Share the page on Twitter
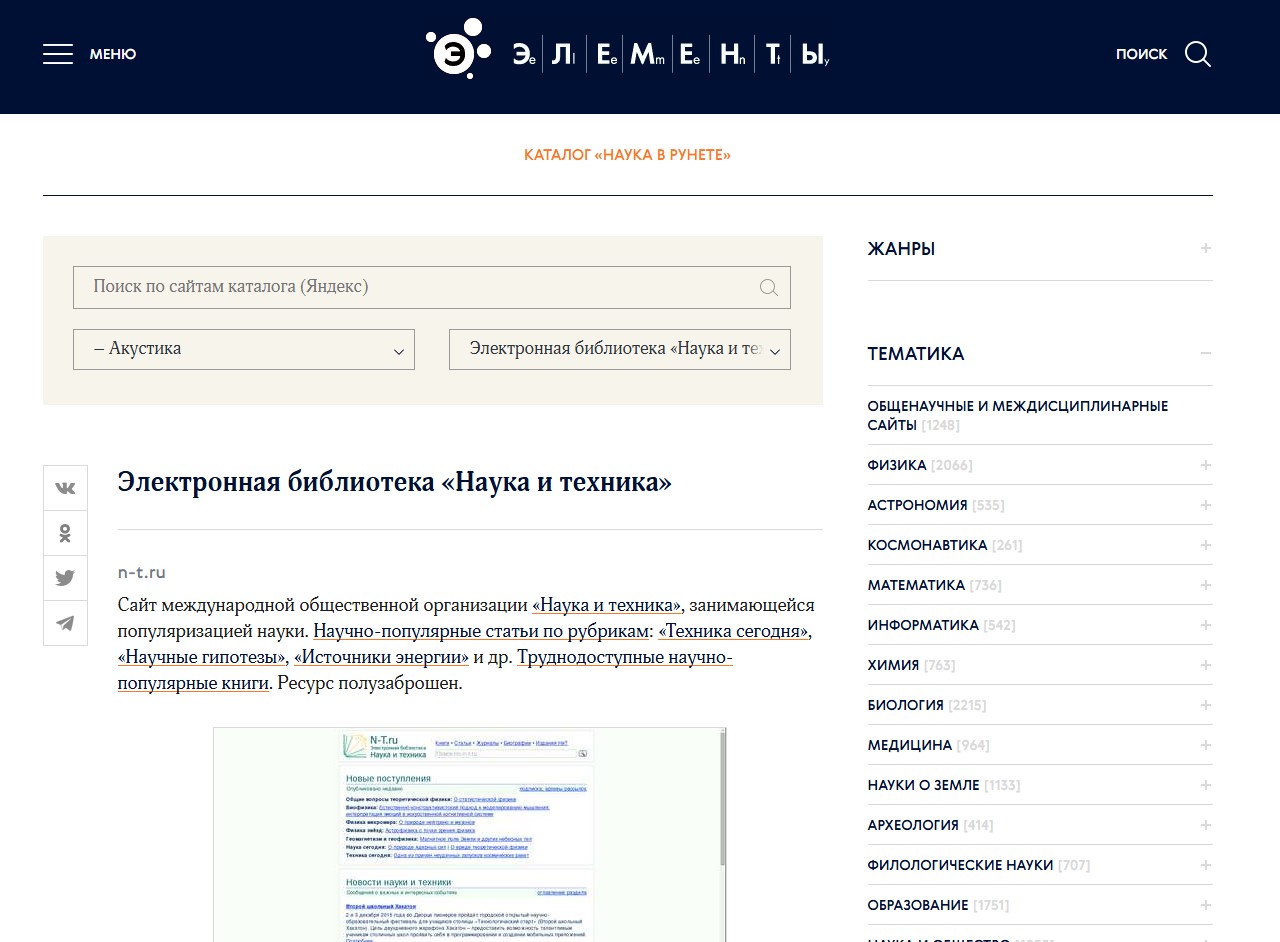Image resolution: width=1280 pixels, height=942 pixels. pos(65,578)
